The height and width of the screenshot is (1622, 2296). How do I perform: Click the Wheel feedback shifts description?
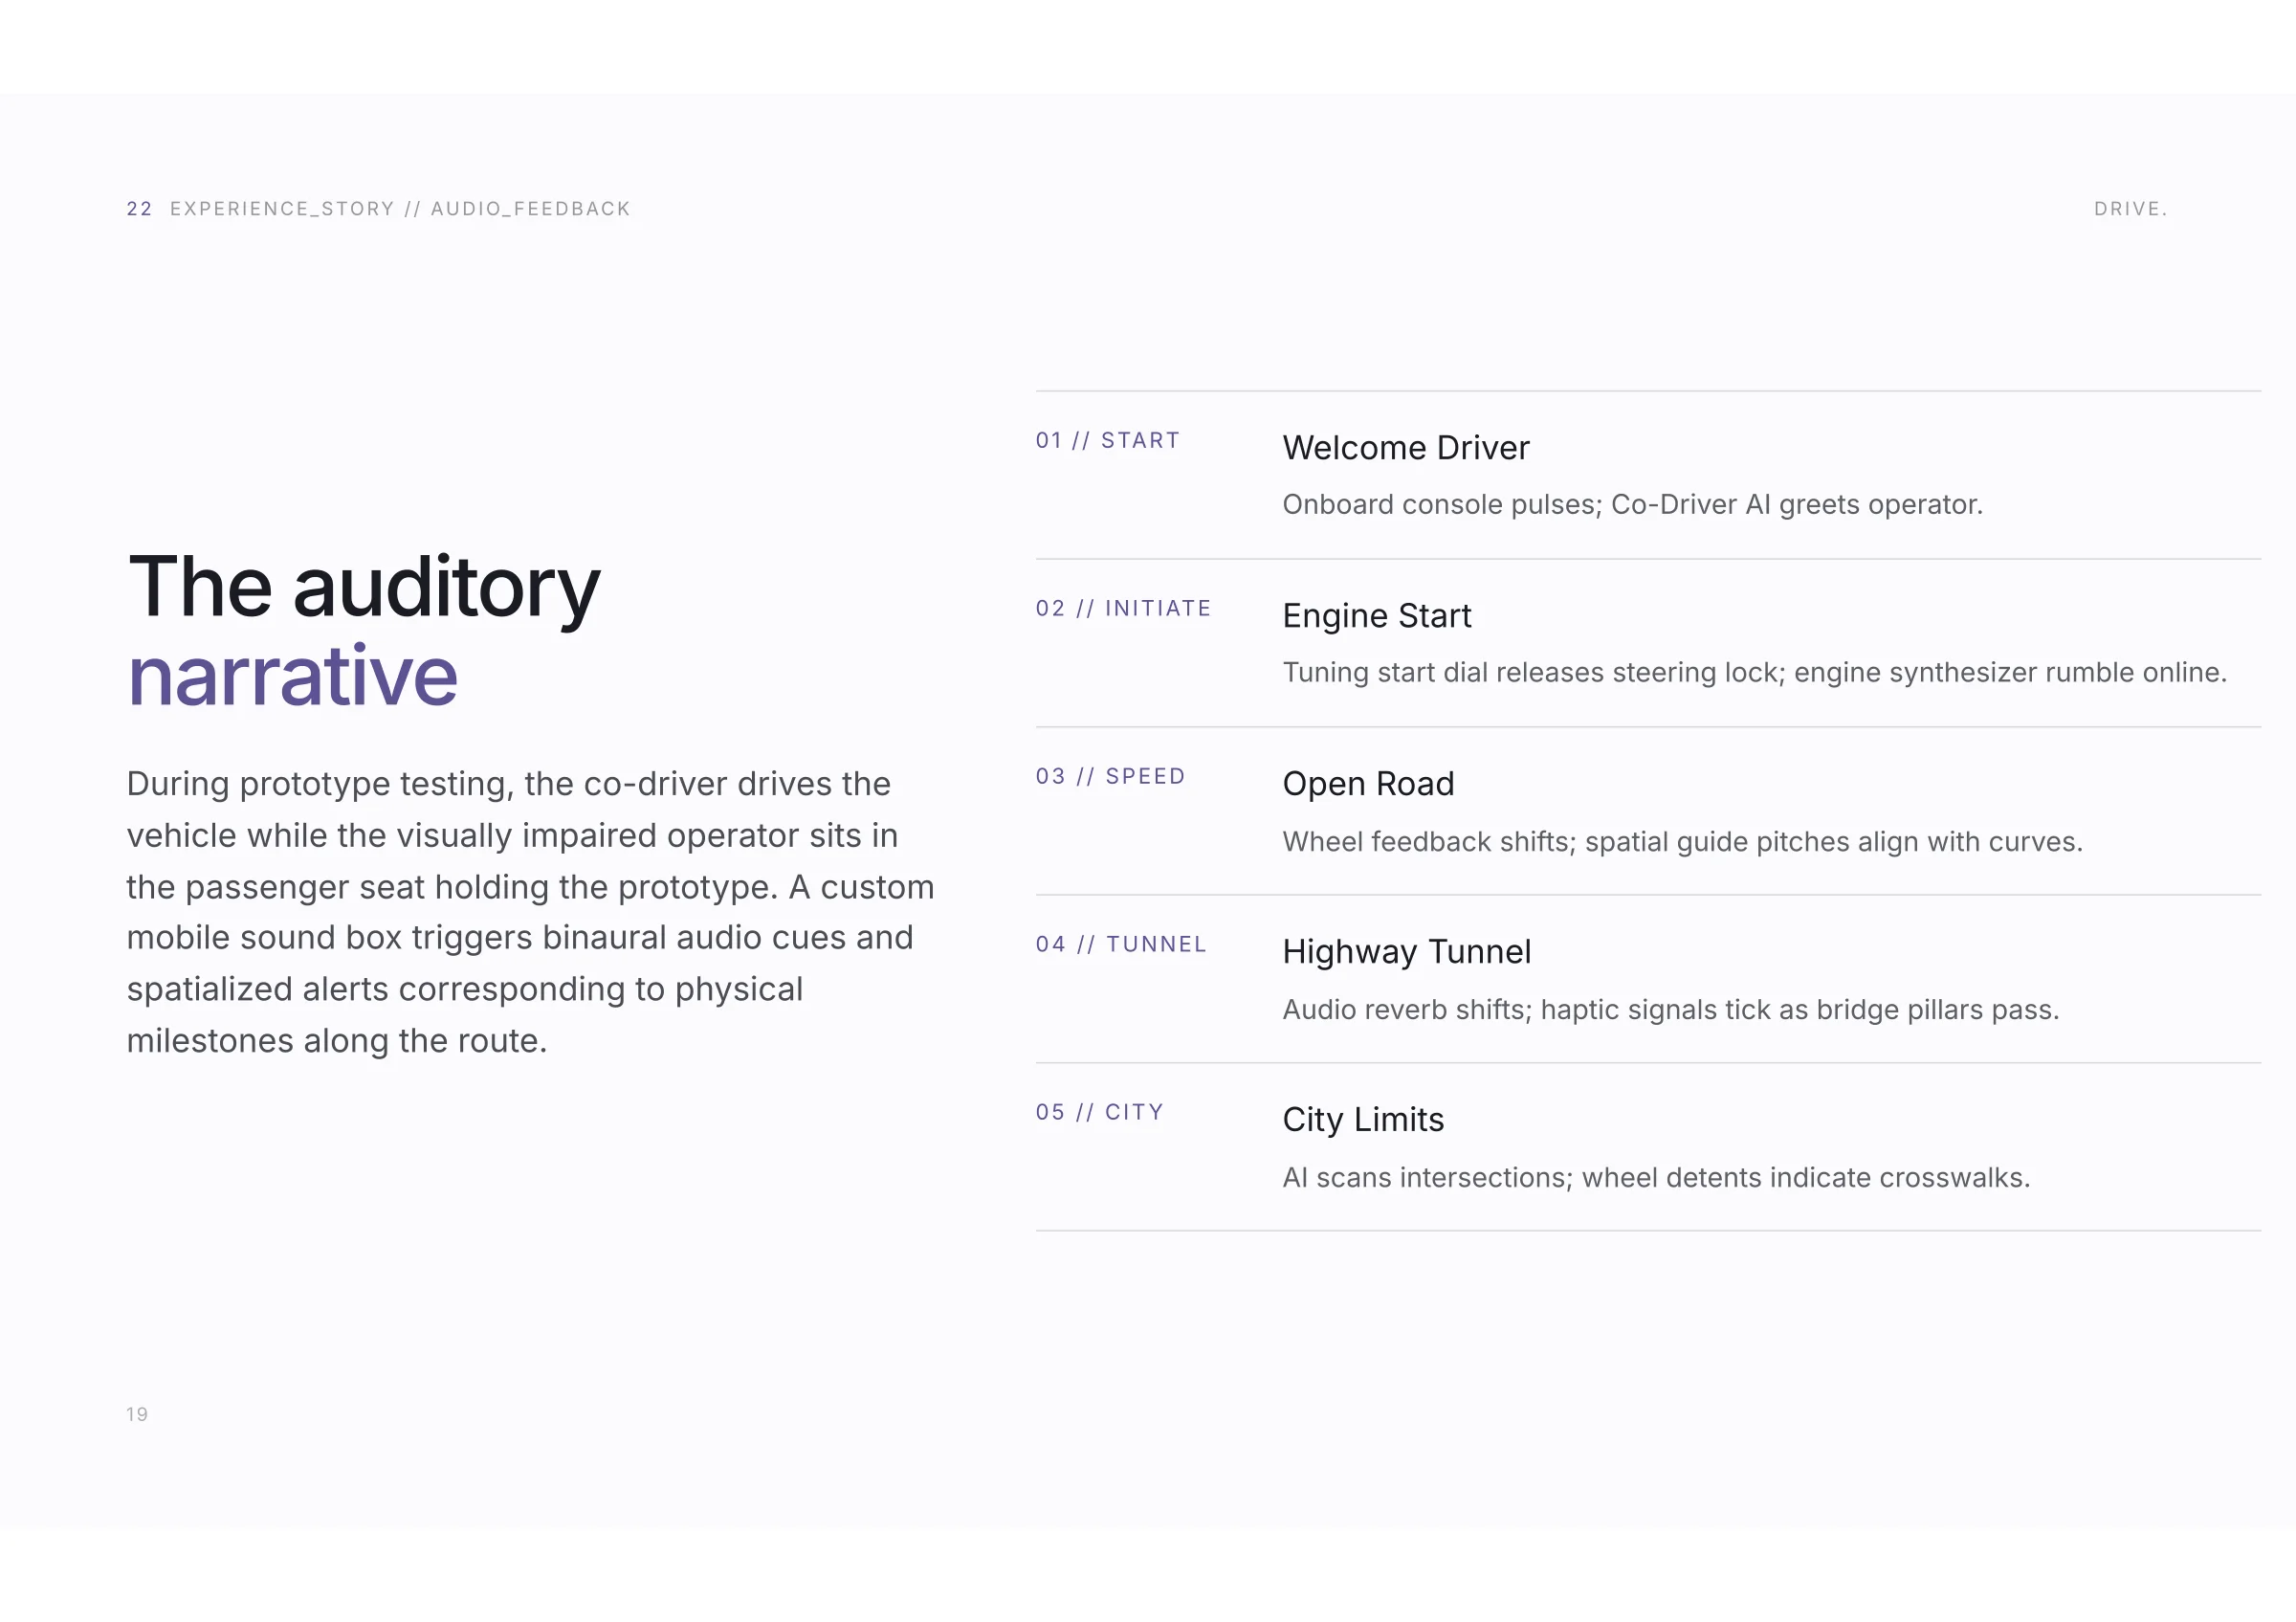click(x=1682, y=841)
